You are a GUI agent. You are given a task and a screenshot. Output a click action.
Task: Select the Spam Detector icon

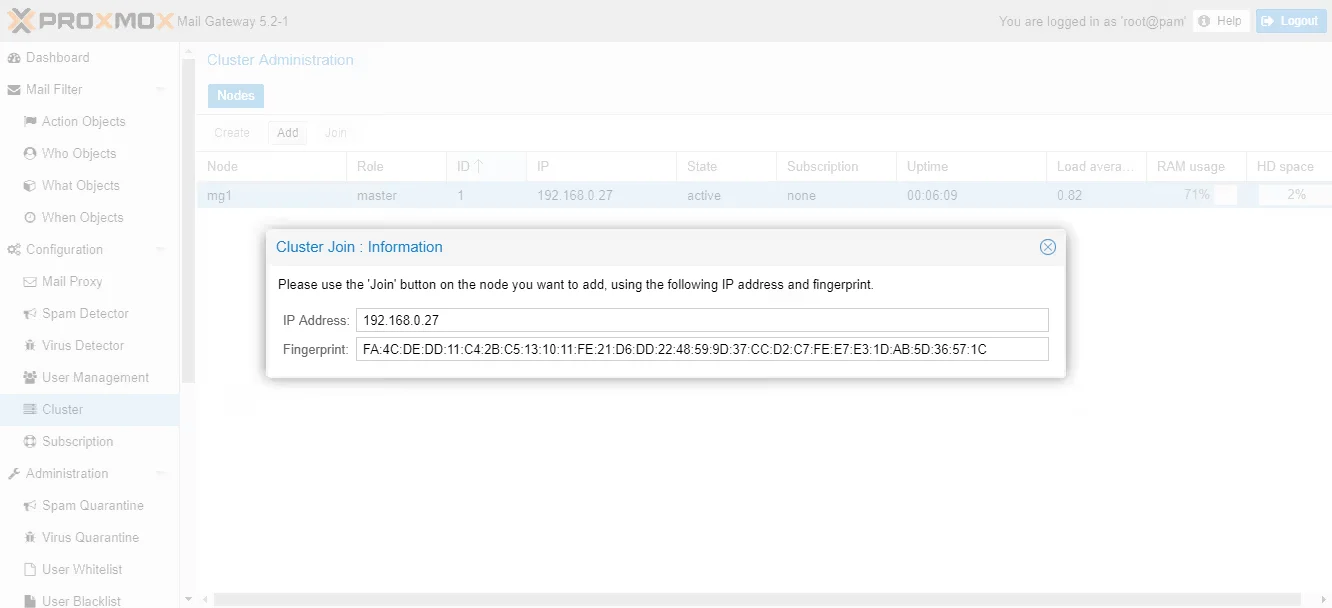(x=31, y=313)
